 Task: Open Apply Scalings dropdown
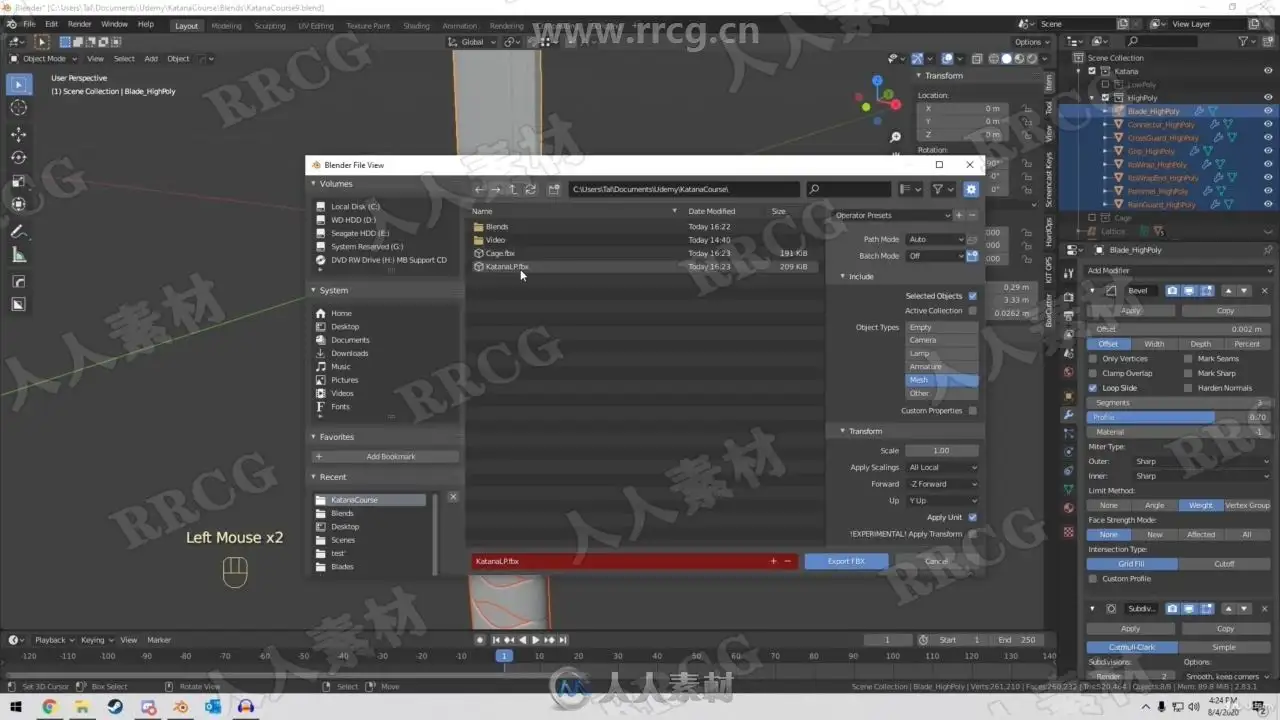point(942,468)
